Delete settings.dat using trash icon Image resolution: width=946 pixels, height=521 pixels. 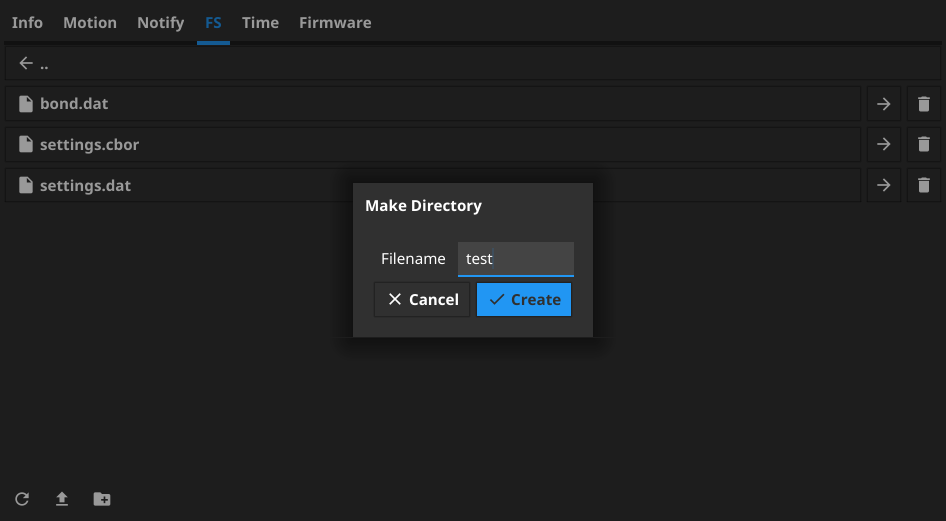click(923, 185)
